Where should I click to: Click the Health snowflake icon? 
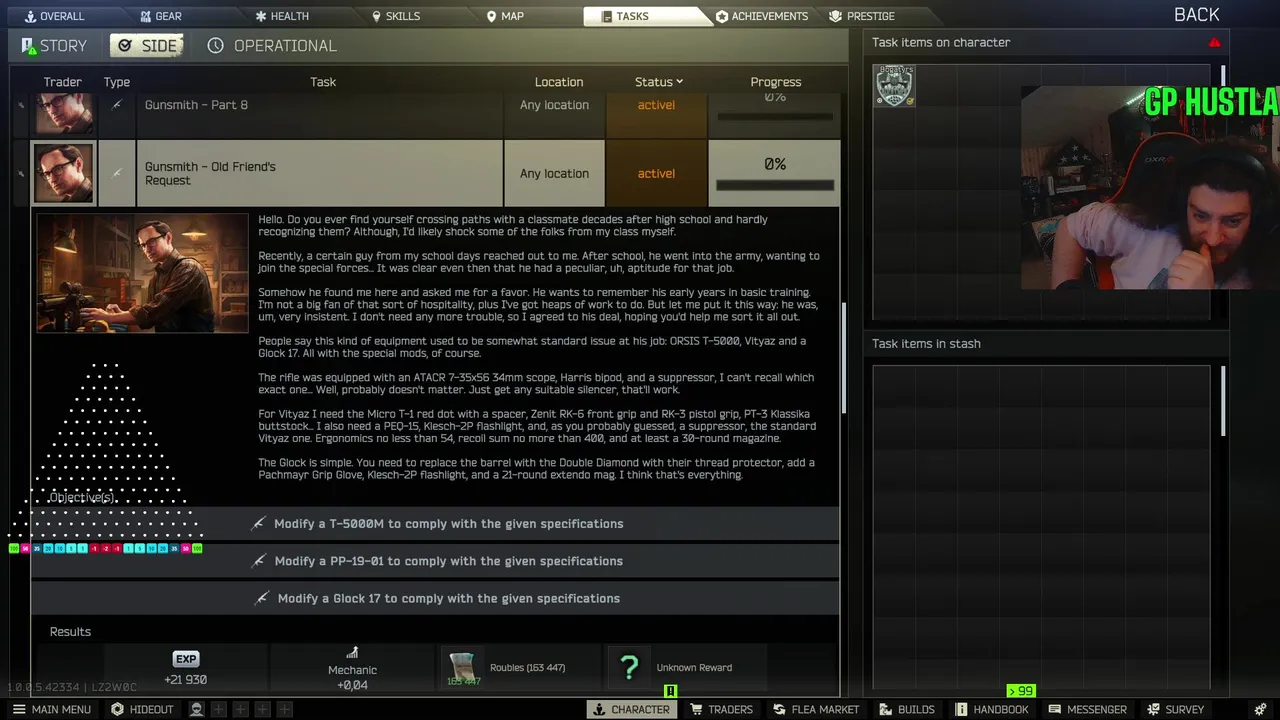[261, 16]
